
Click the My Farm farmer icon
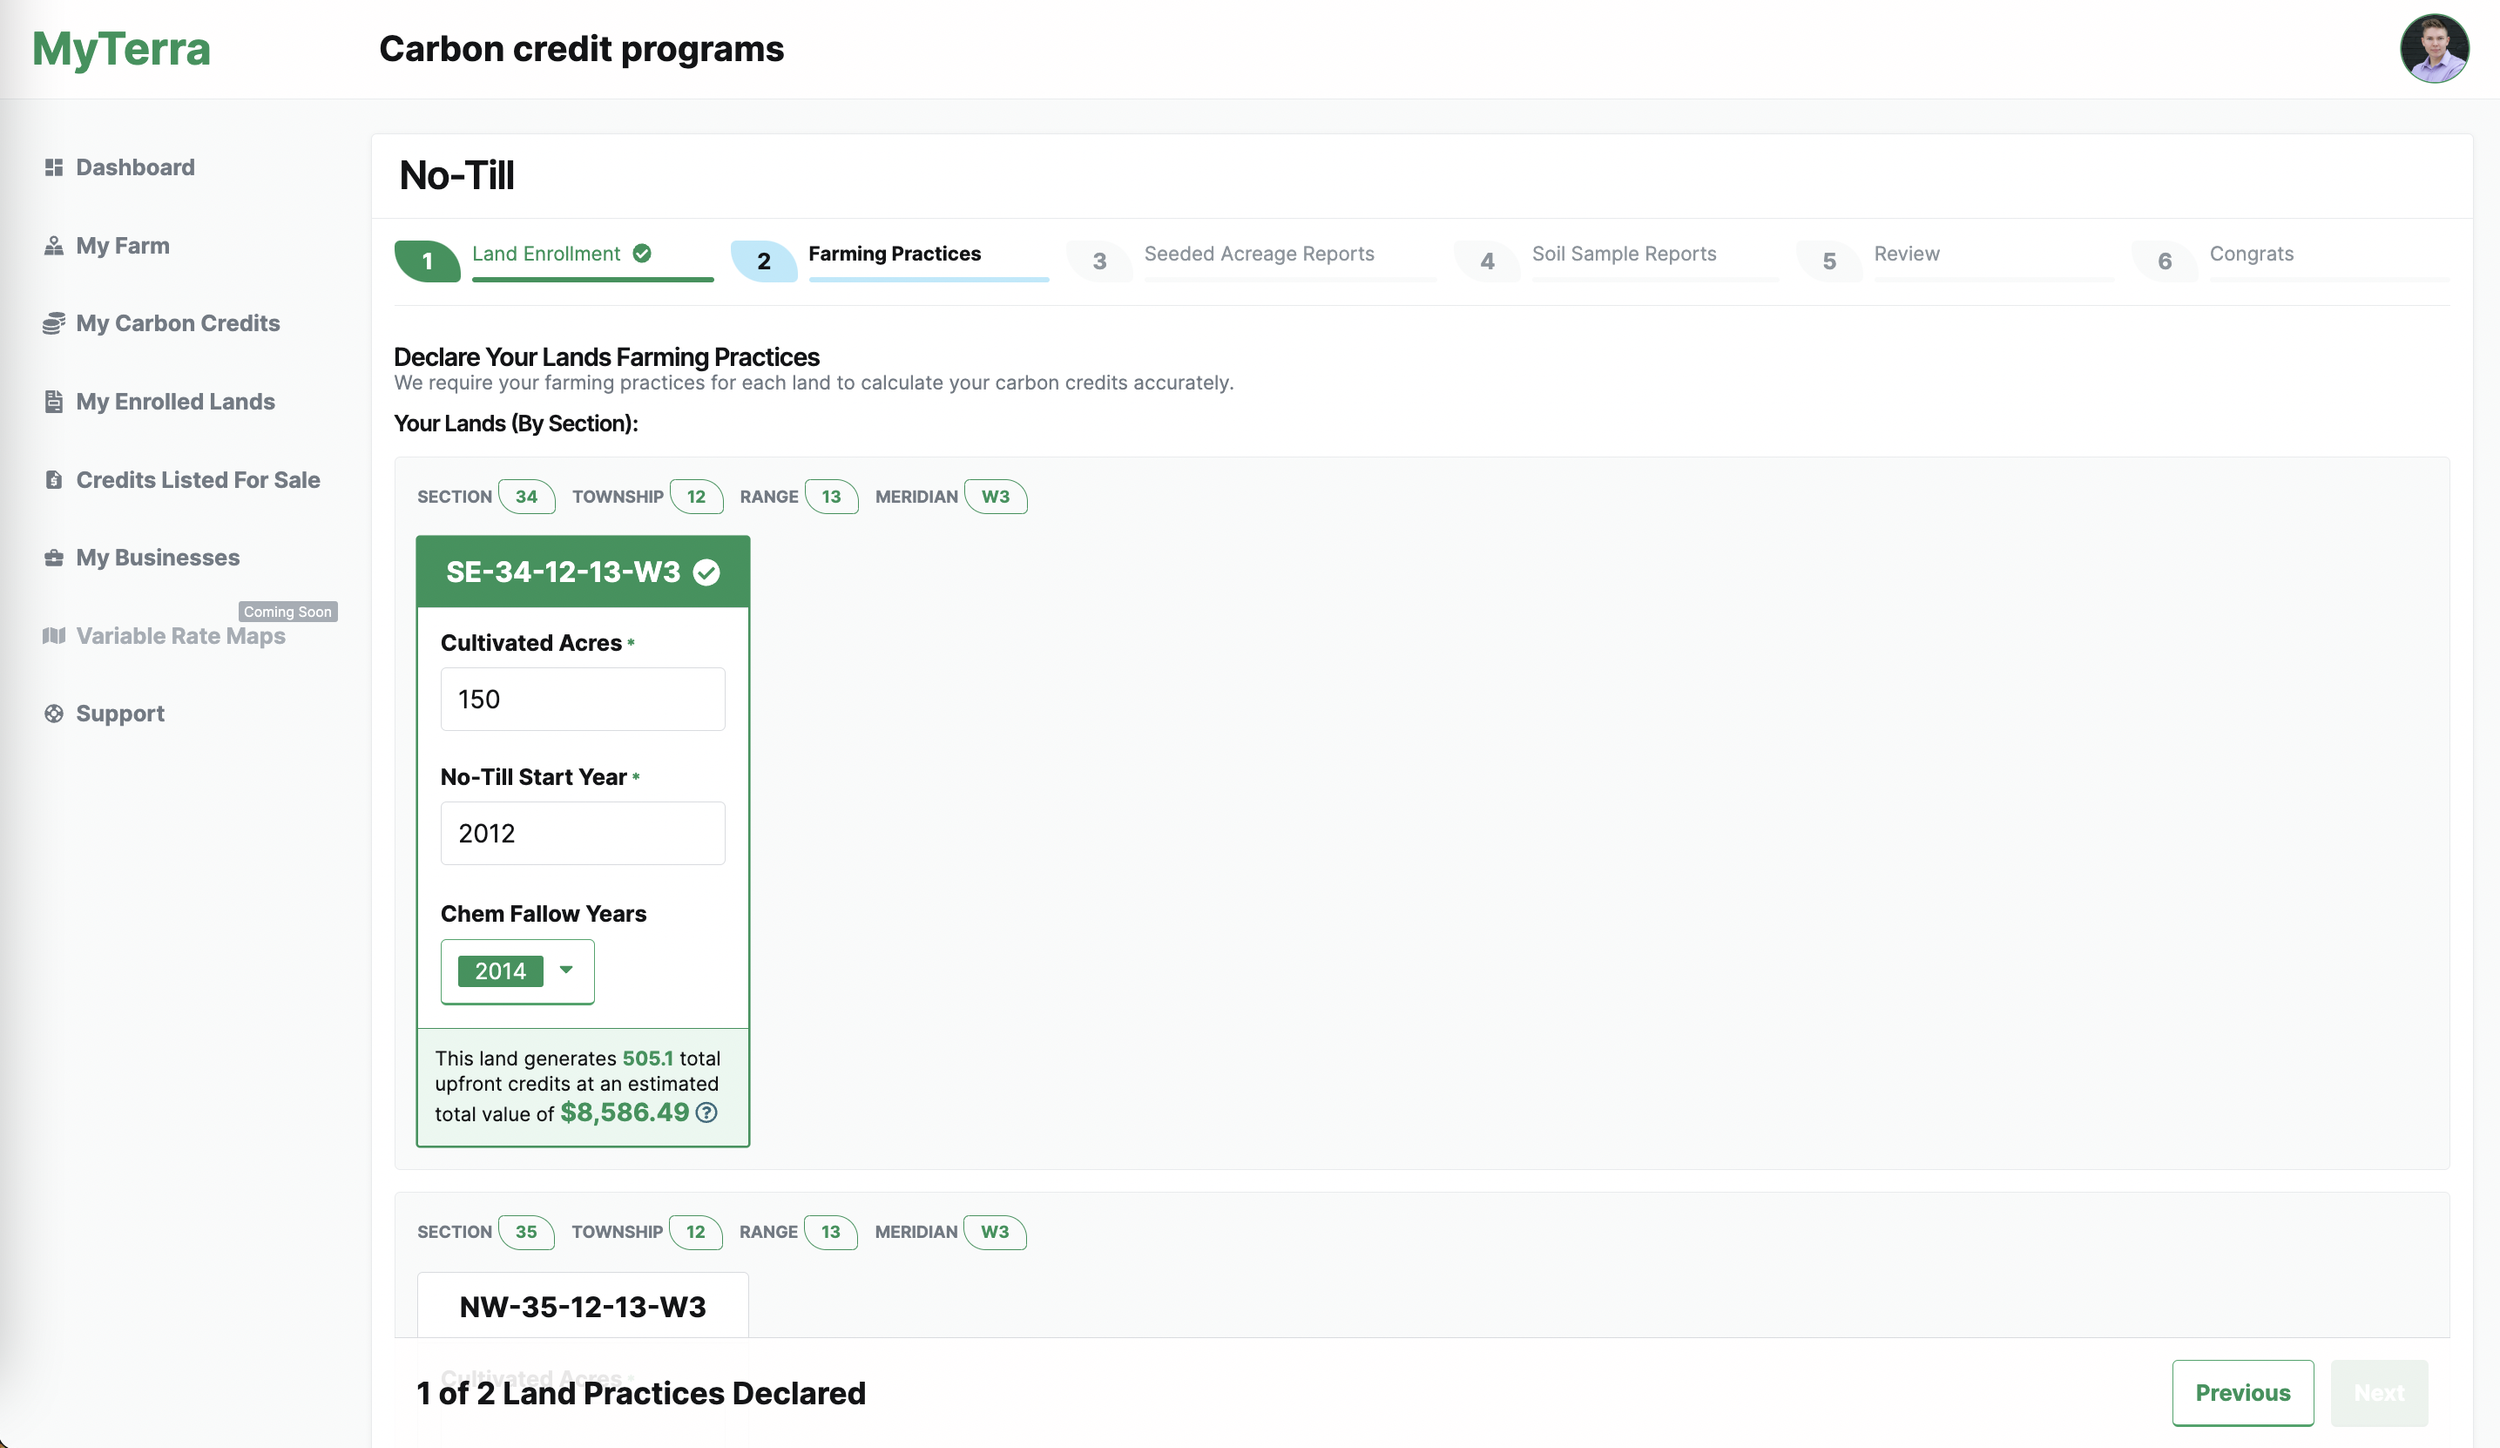[x=54, y=246]
